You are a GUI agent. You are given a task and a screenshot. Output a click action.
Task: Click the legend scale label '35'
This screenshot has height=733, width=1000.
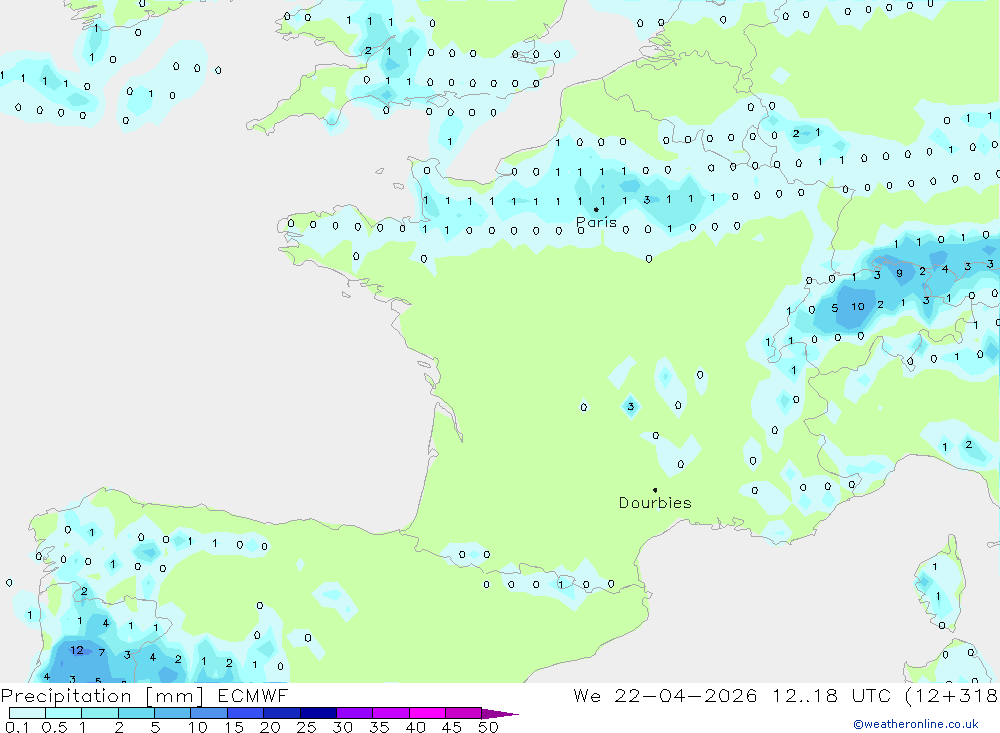click(x=379, y=727)
